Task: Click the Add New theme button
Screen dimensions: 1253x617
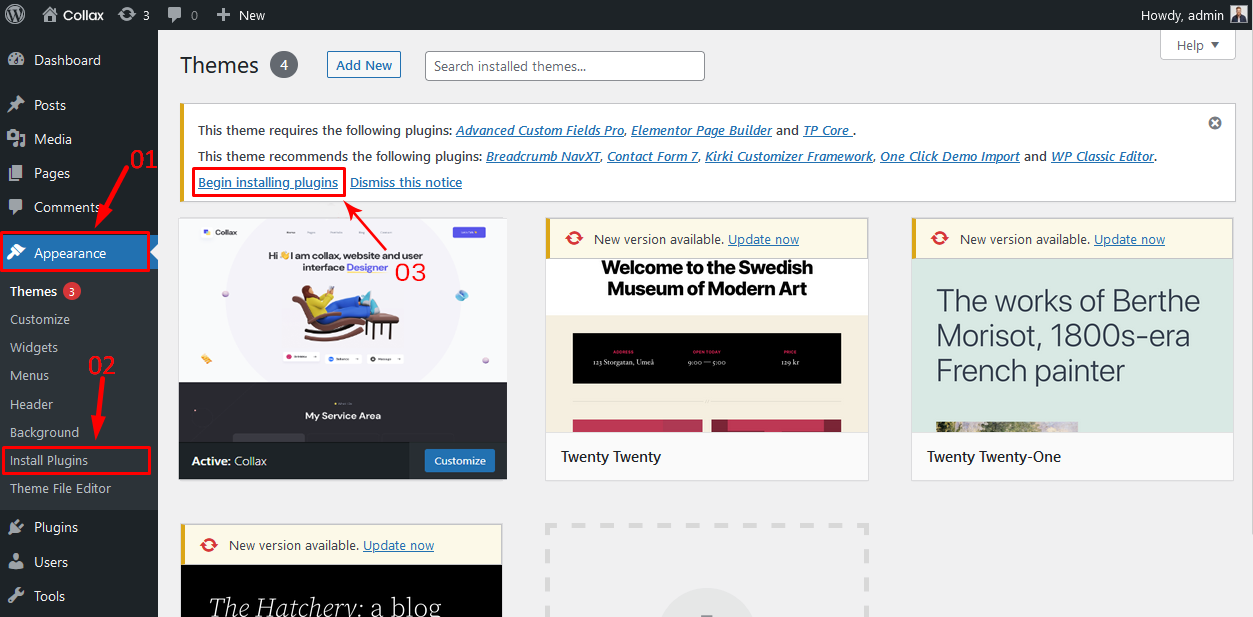Action: [364, 65]
